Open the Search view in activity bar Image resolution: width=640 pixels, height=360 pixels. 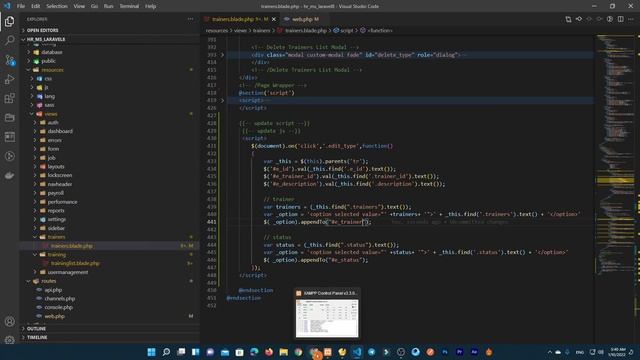coord(9,40)
